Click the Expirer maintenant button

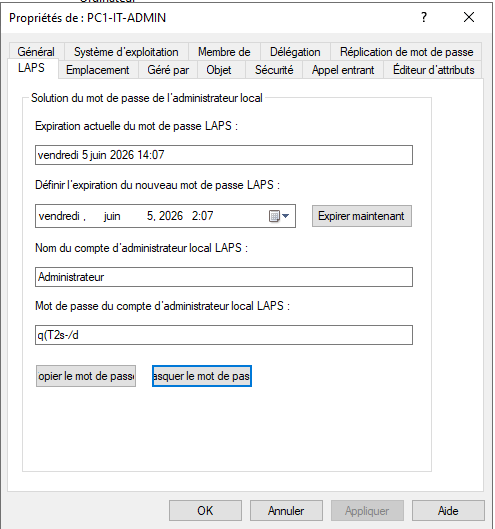[x=361, y=216]
